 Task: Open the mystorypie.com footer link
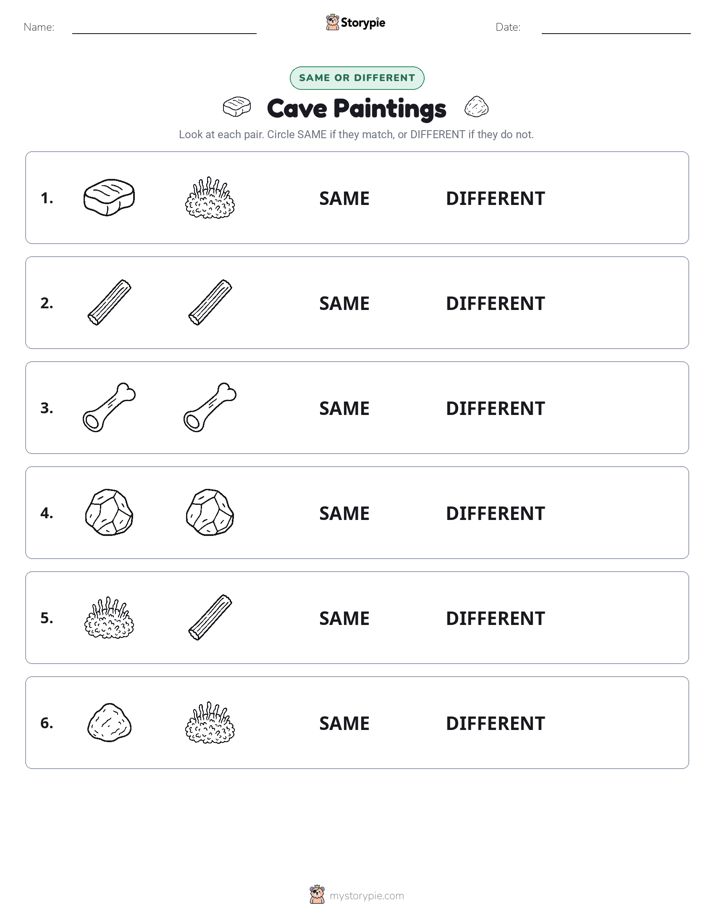366,896
